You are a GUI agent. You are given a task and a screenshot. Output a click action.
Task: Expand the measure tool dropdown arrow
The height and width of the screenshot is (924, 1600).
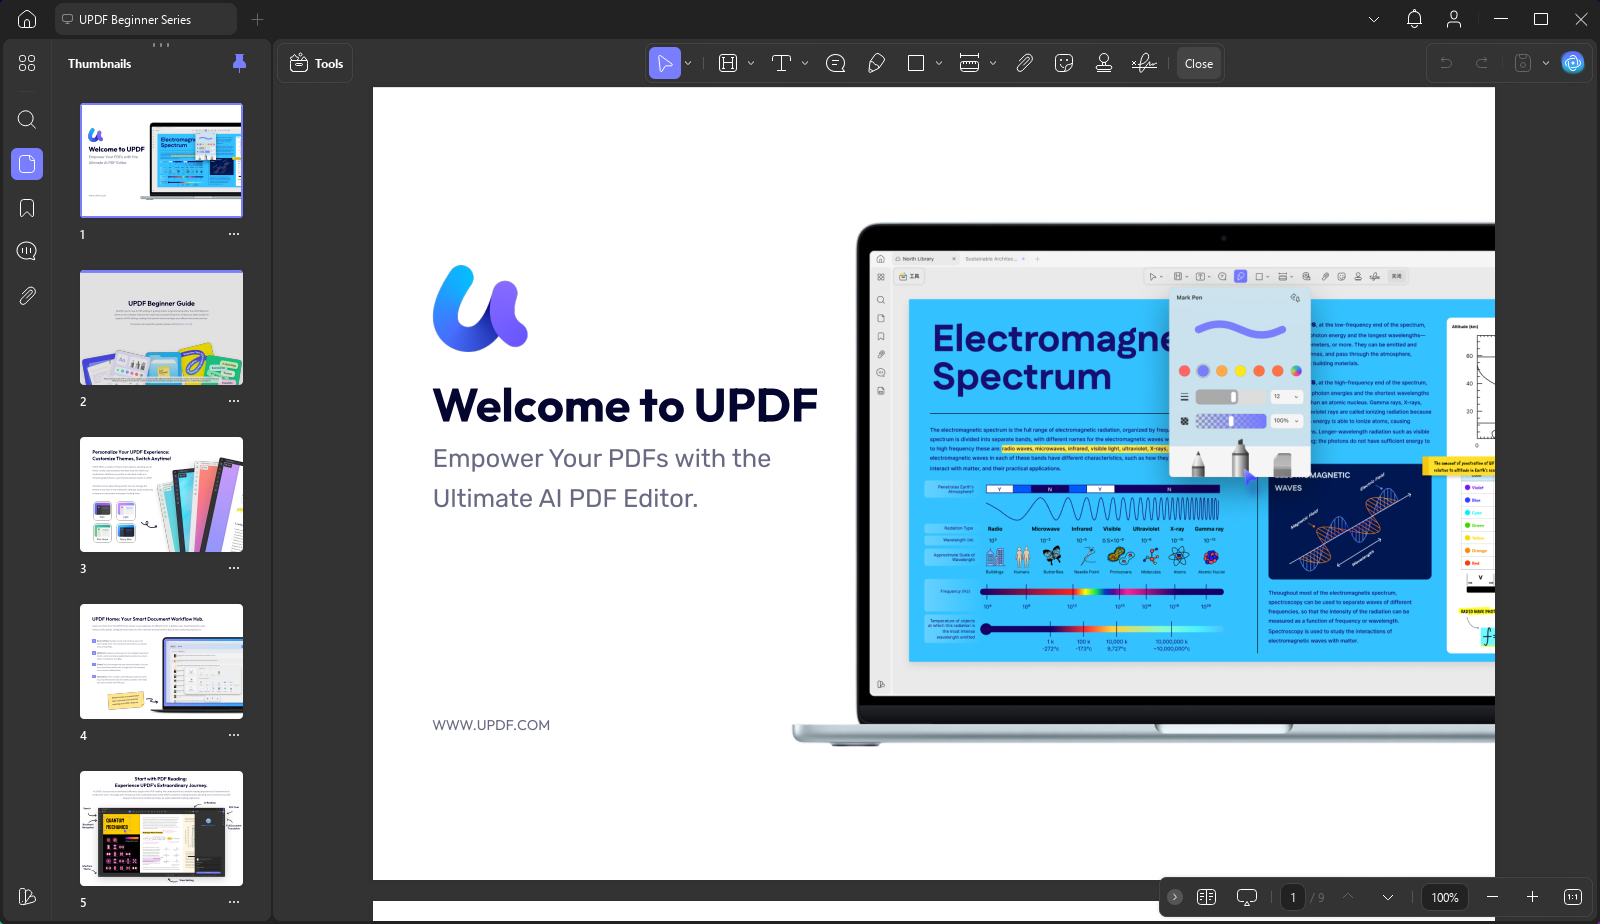tap(993, 63)
